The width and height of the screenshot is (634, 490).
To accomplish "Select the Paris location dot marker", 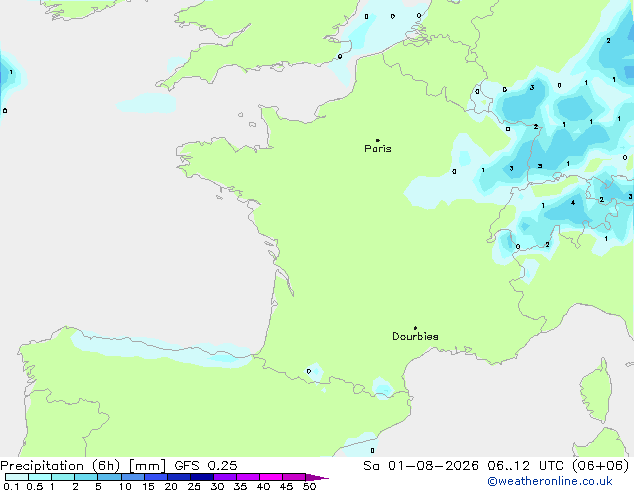I will (x=378, y=140).
